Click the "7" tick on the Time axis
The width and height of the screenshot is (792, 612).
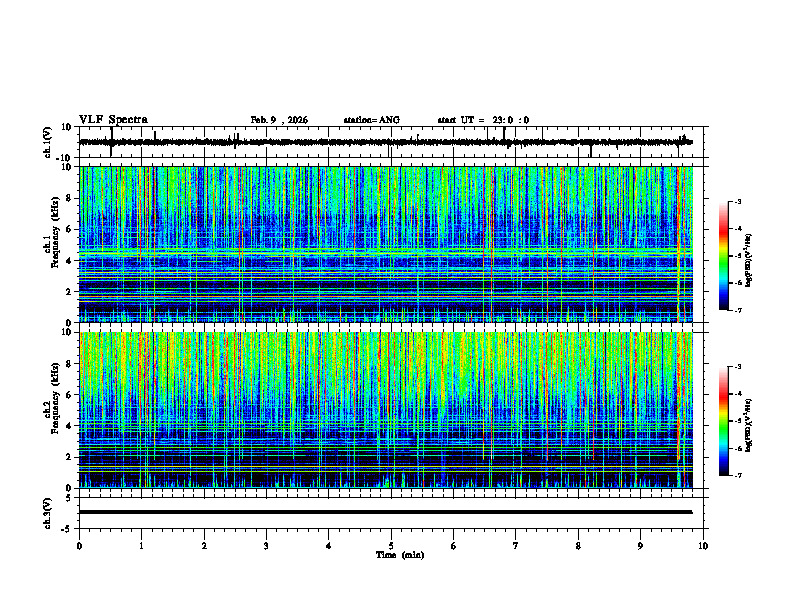tap(516, 546)
